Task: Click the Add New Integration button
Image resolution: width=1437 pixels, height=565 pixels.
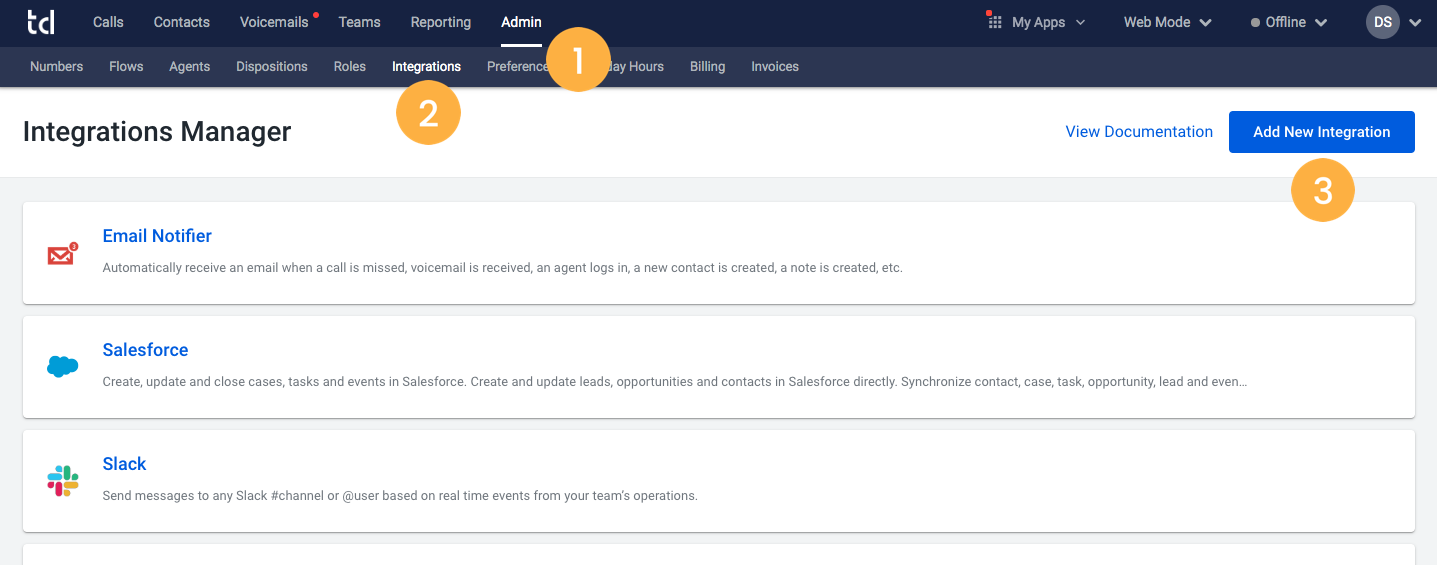Action: (1321, 132)
